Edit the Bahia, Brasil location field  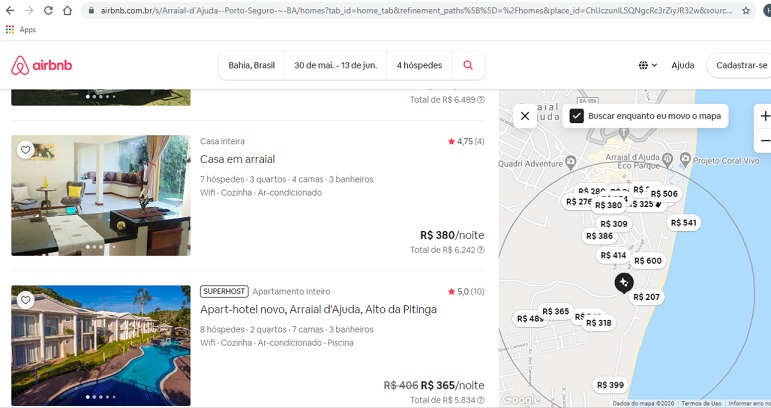[x=251, y=65]
